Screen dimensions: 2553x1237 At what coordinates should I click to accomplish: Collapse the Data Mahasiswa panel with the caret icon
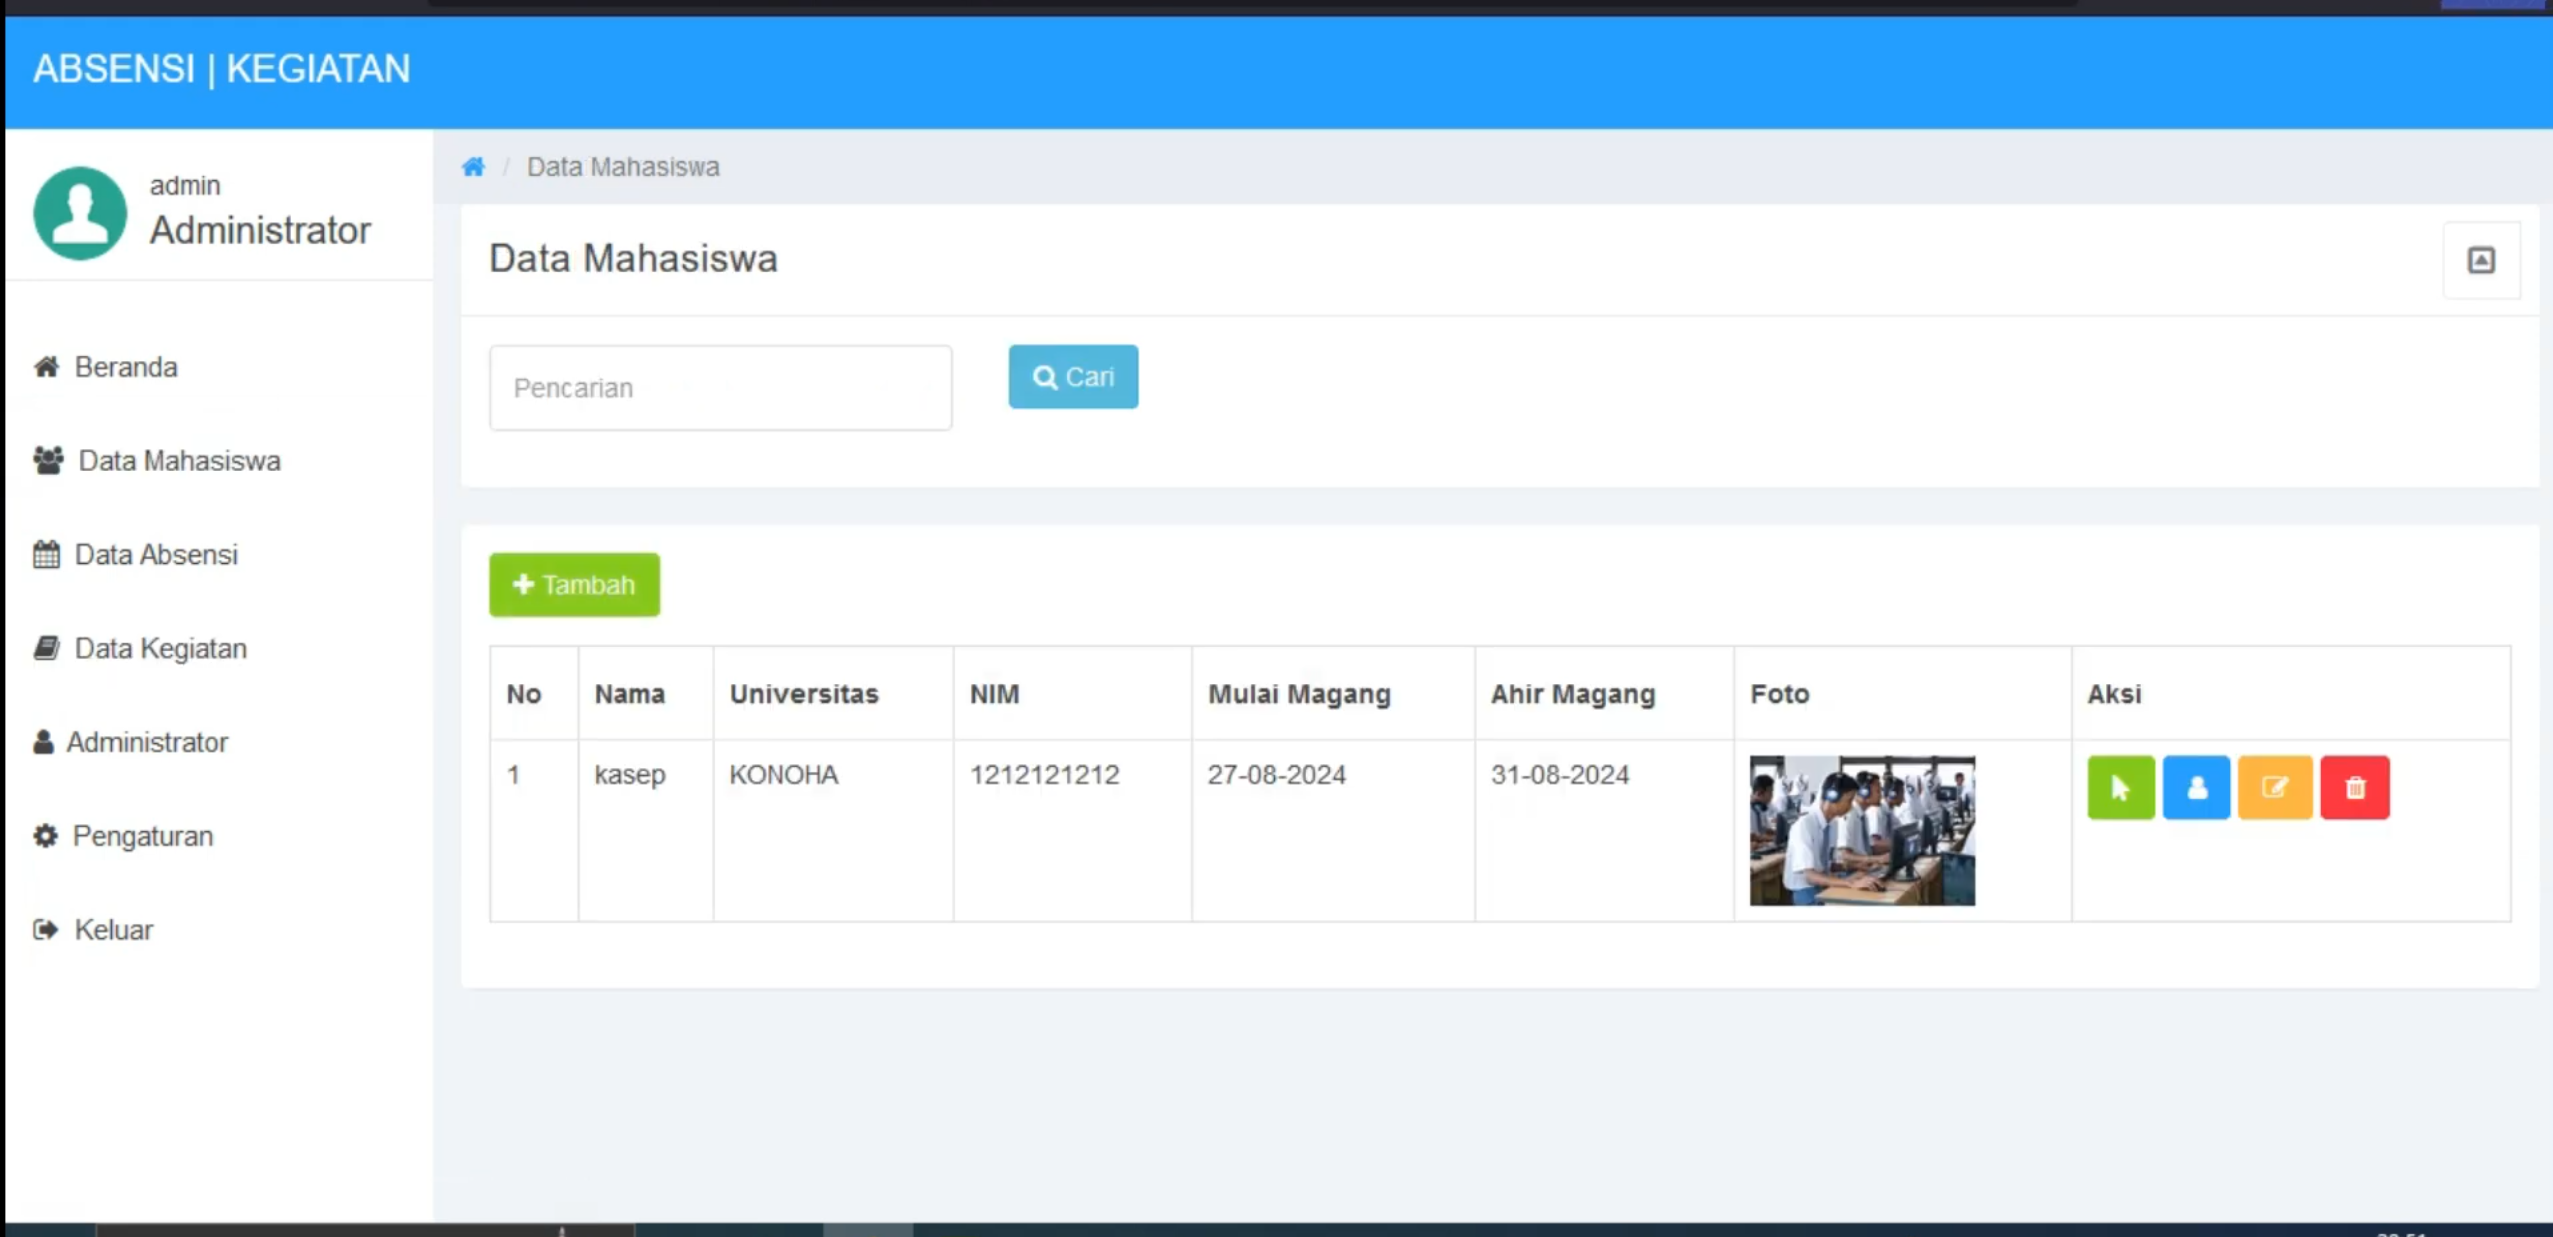(x=2481, y=261)
